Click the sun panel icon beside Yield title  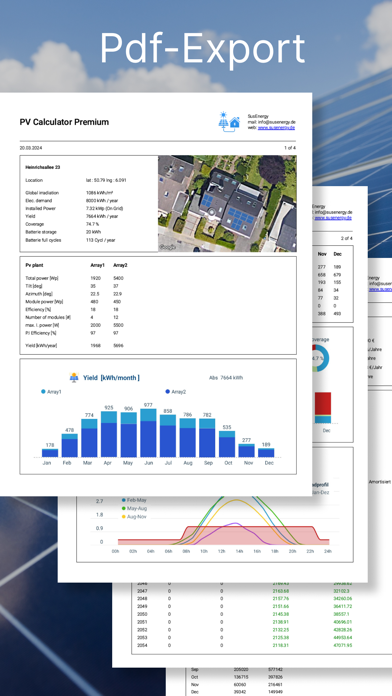pyautogui.click(x=74, y=377)
